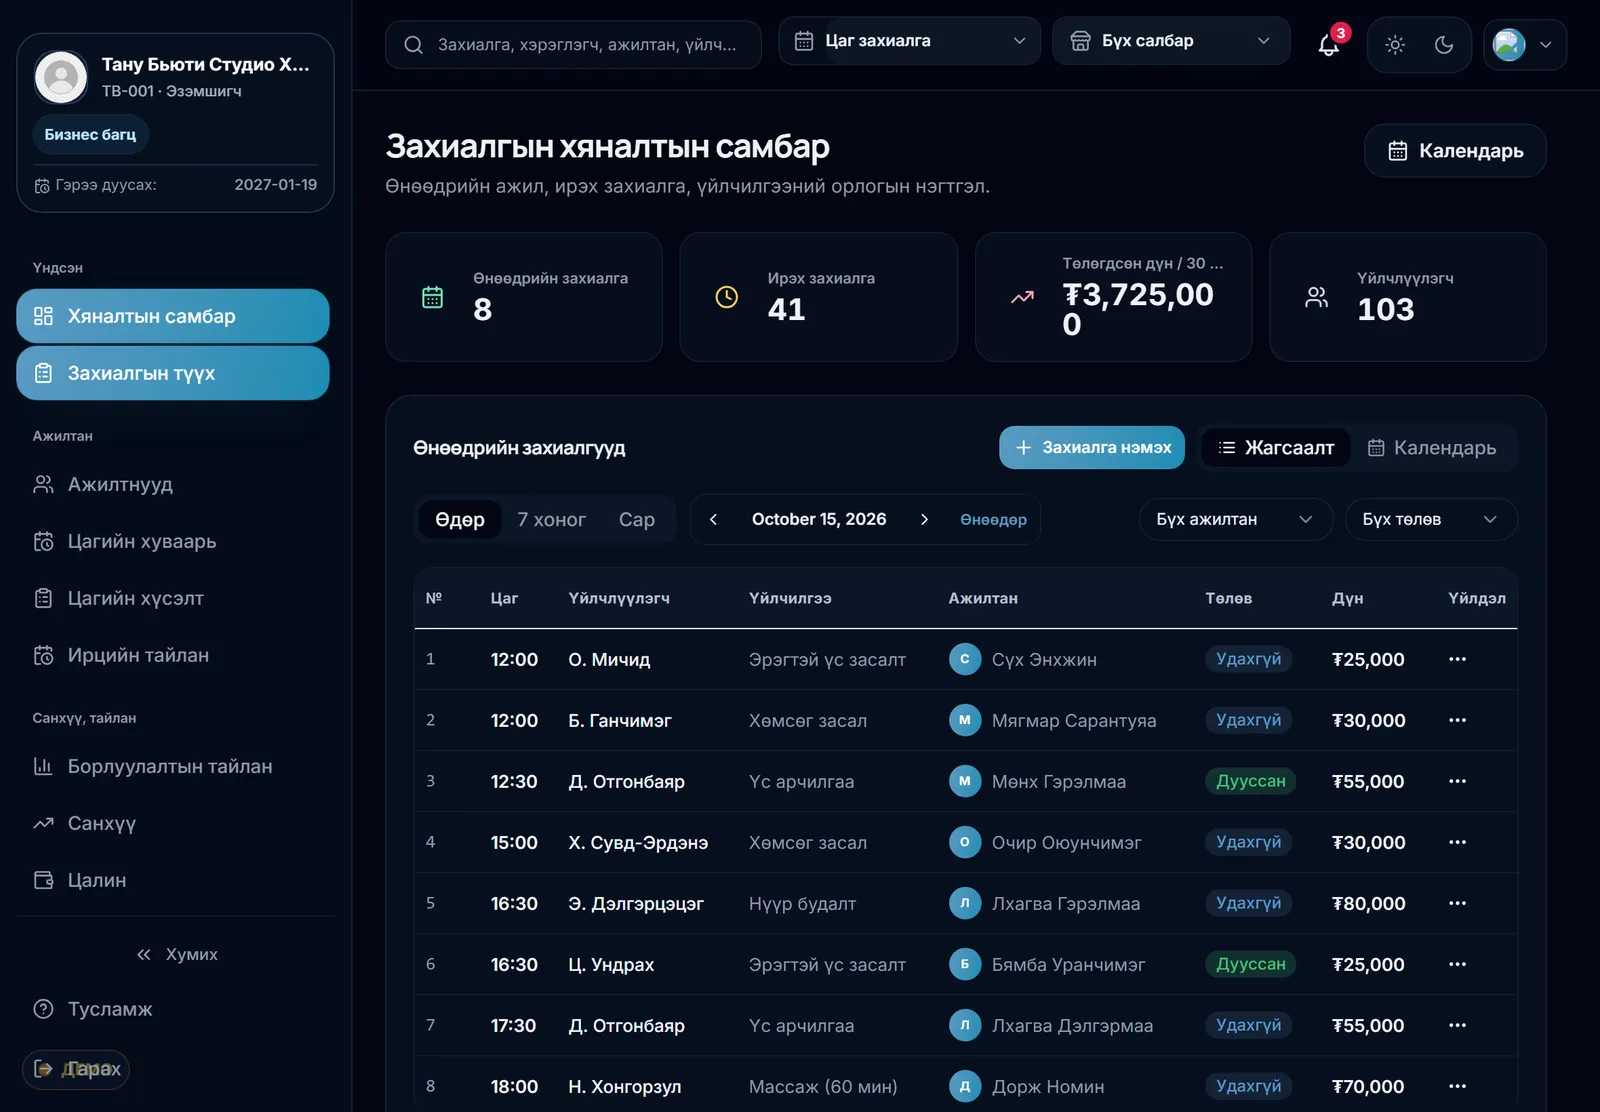Click Сүх Энхжин staff avatar
The image size is (1600, 1112).
[x=965, y=659]
